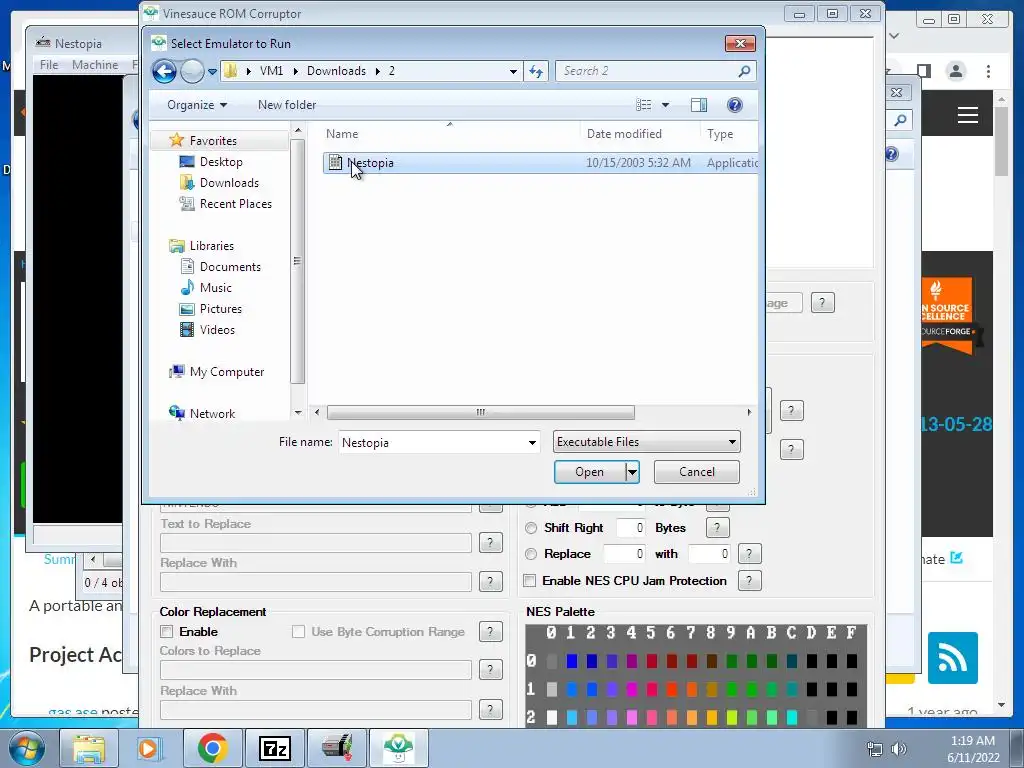Tick Color Replacement Enable checkbox
This screenshot has height=768, width=1024.
pyautogui.click(x=167, y=632)
